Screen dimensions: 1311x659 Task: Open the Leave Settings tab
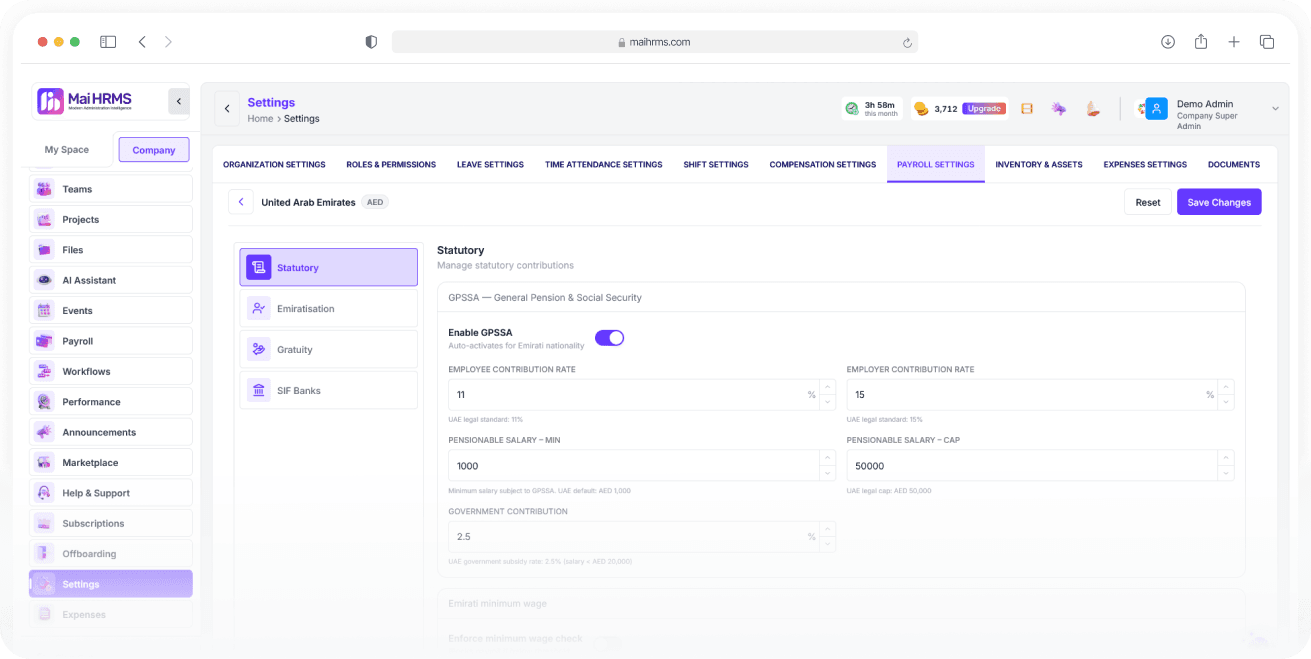pos(490,164)
